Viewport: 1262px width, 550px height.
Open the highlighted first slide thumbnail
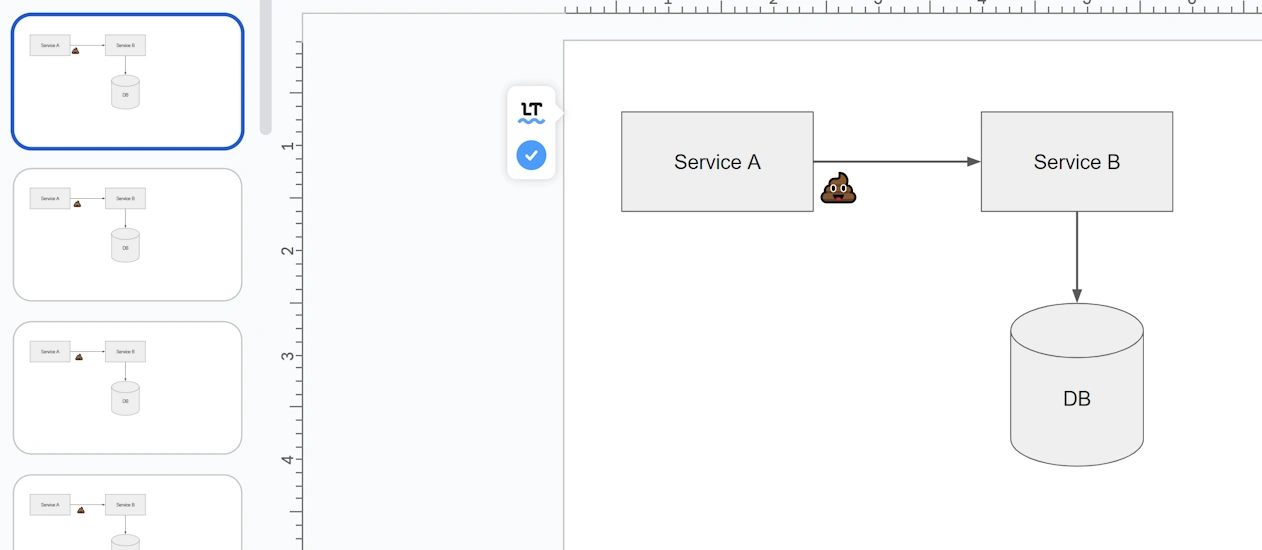(x=127, y=81)
